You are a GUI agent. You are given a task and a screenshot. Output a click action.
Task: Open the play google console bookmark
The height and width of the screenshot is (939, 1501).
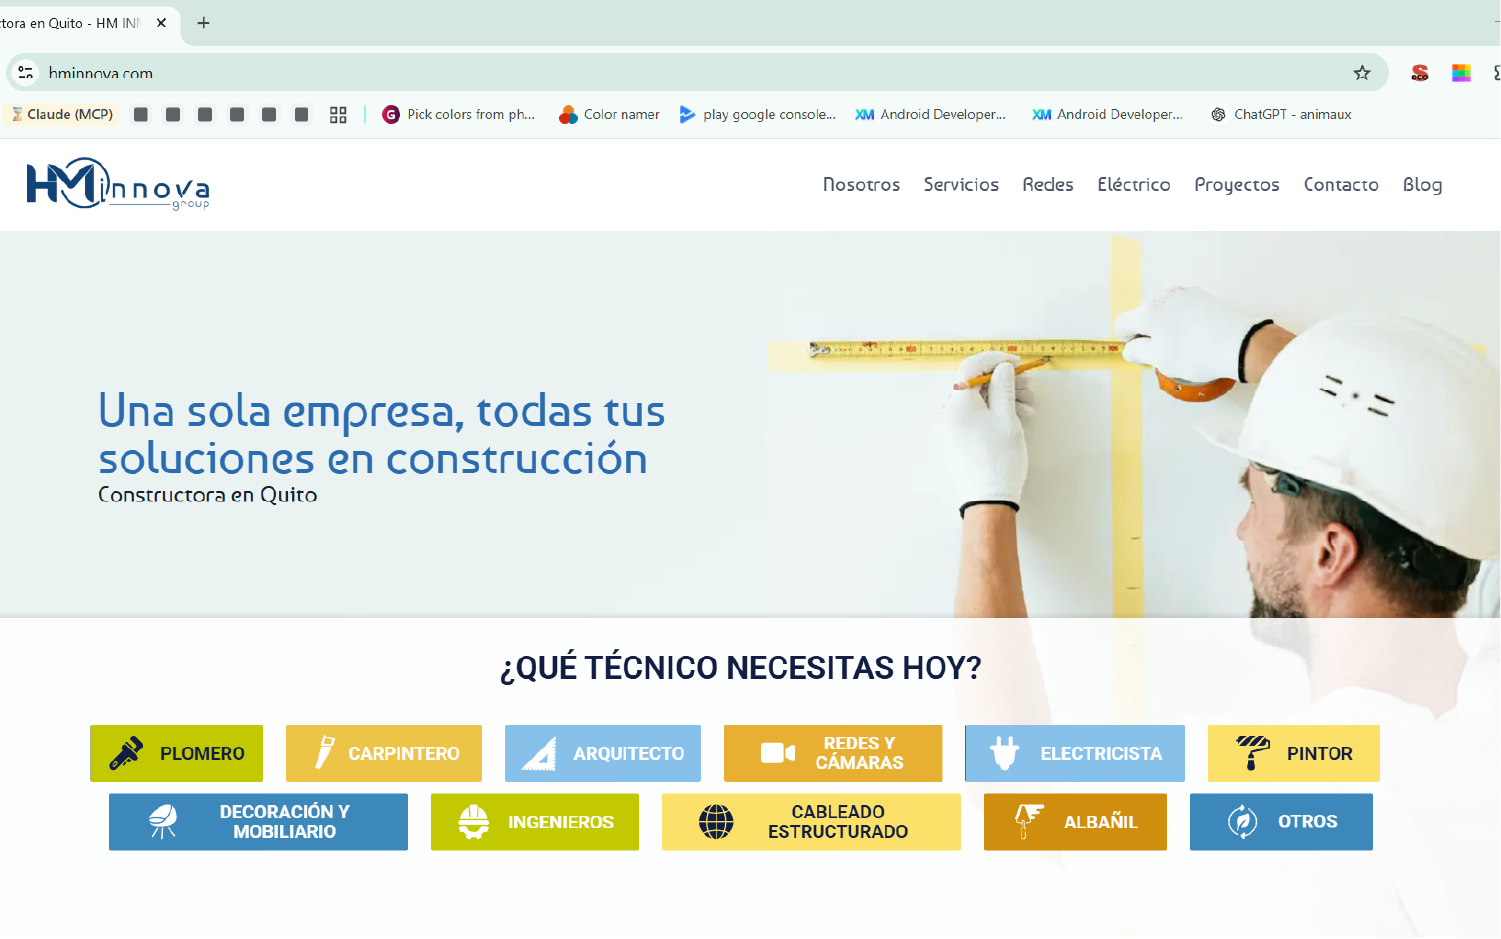point(757,115)
